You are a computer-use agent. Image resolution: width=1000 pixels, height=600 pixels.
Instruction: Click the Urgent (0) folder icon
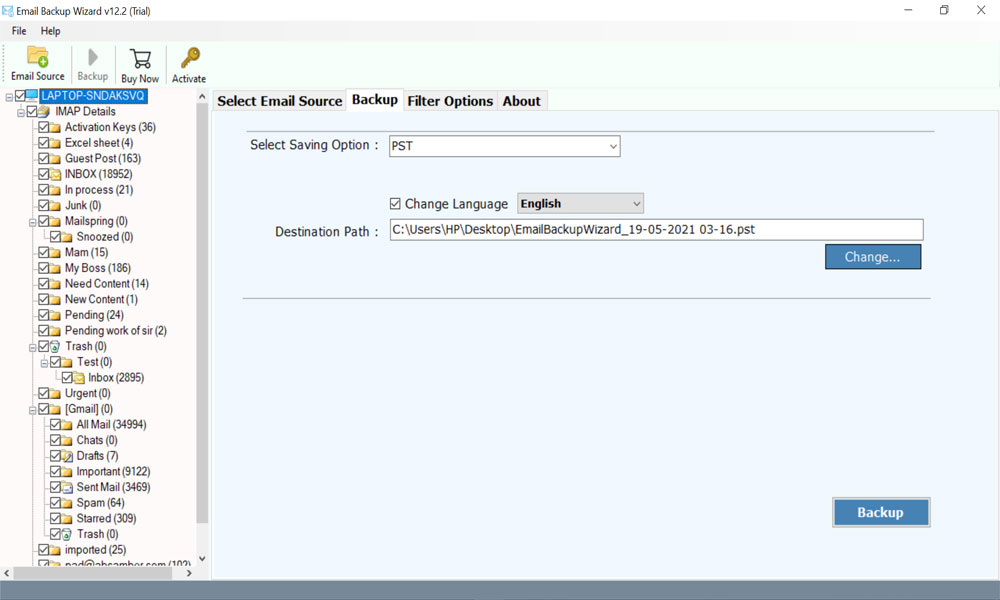click(x=55, y=393)
